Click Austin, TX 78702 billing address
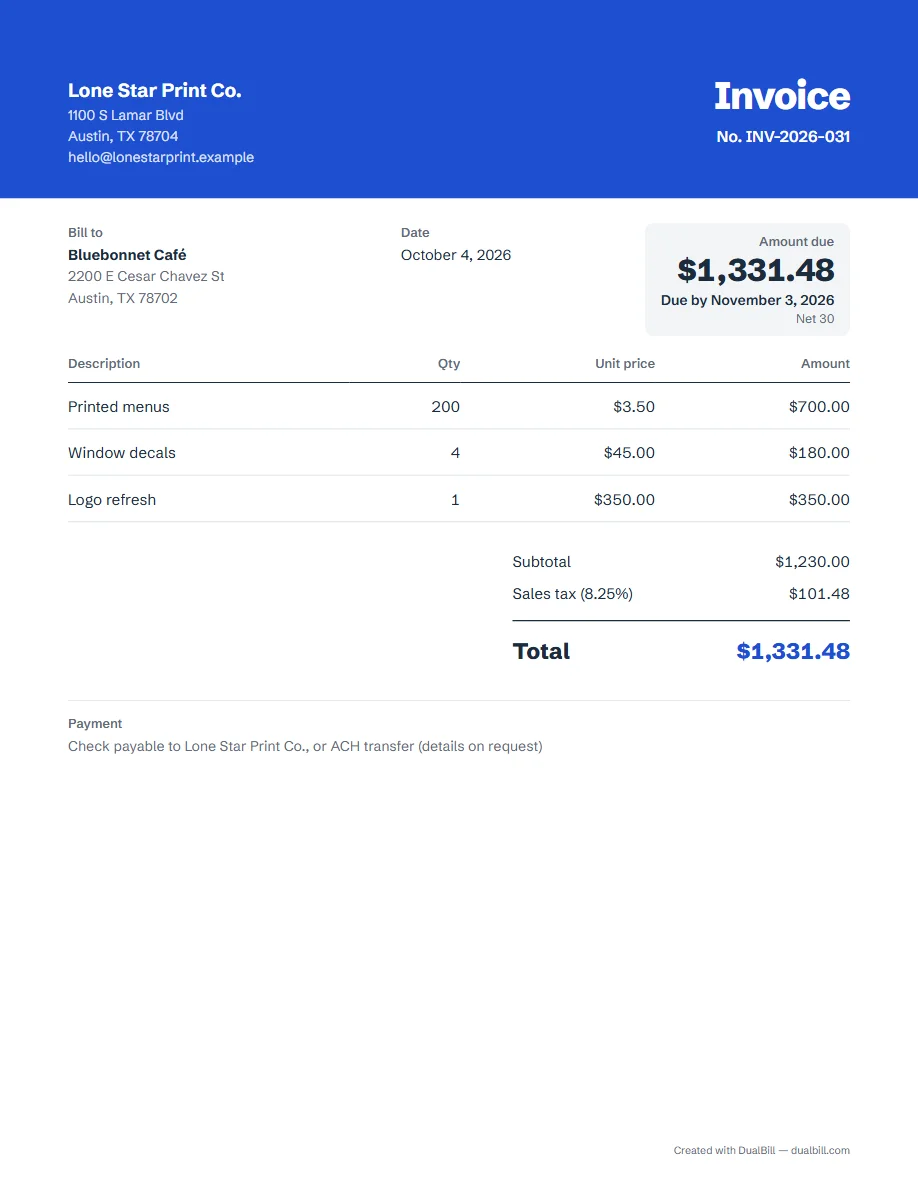The height and width of the screenshot is (1188, 918). 123,299
